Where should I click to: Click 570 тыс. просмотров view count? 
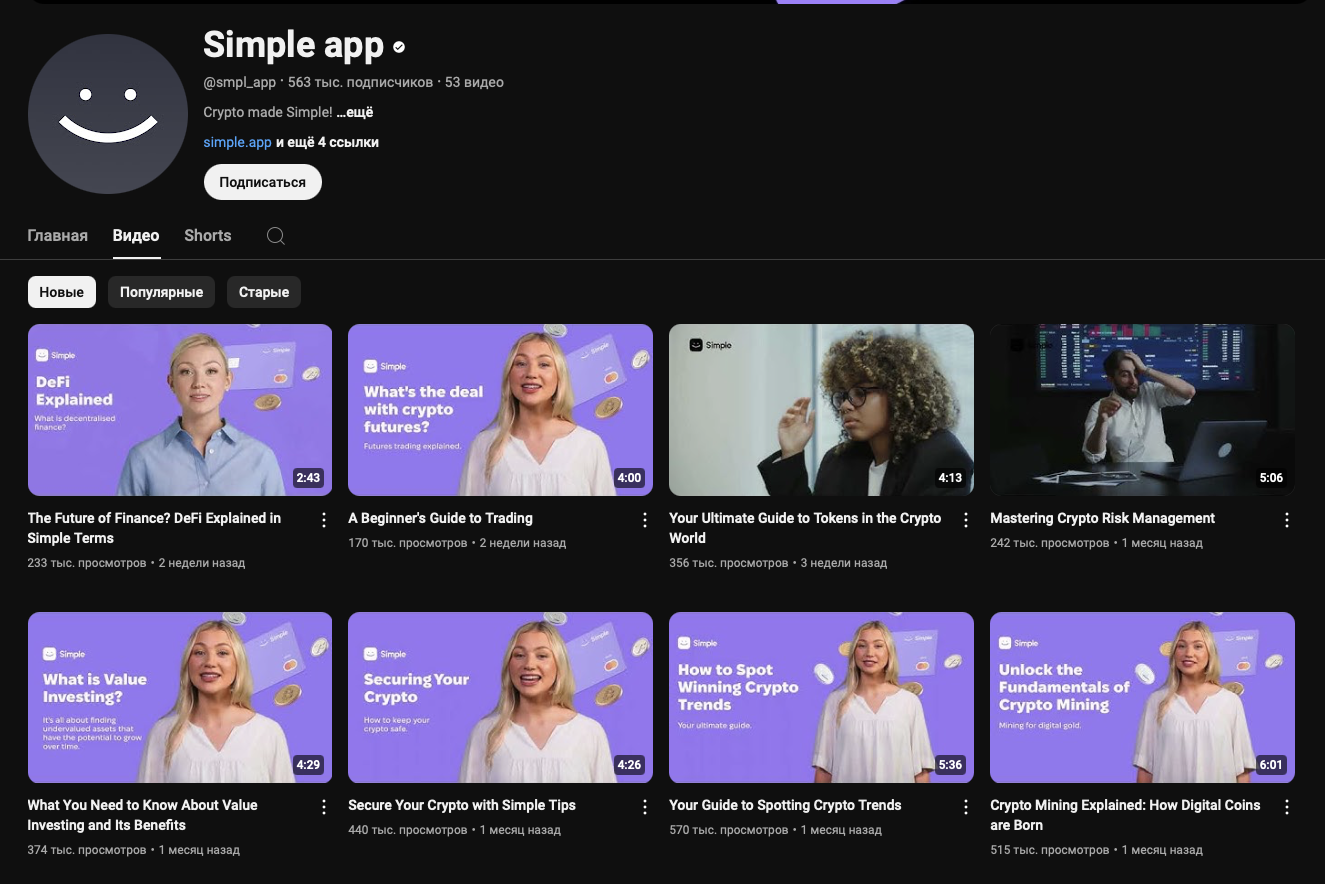[728, 830]
